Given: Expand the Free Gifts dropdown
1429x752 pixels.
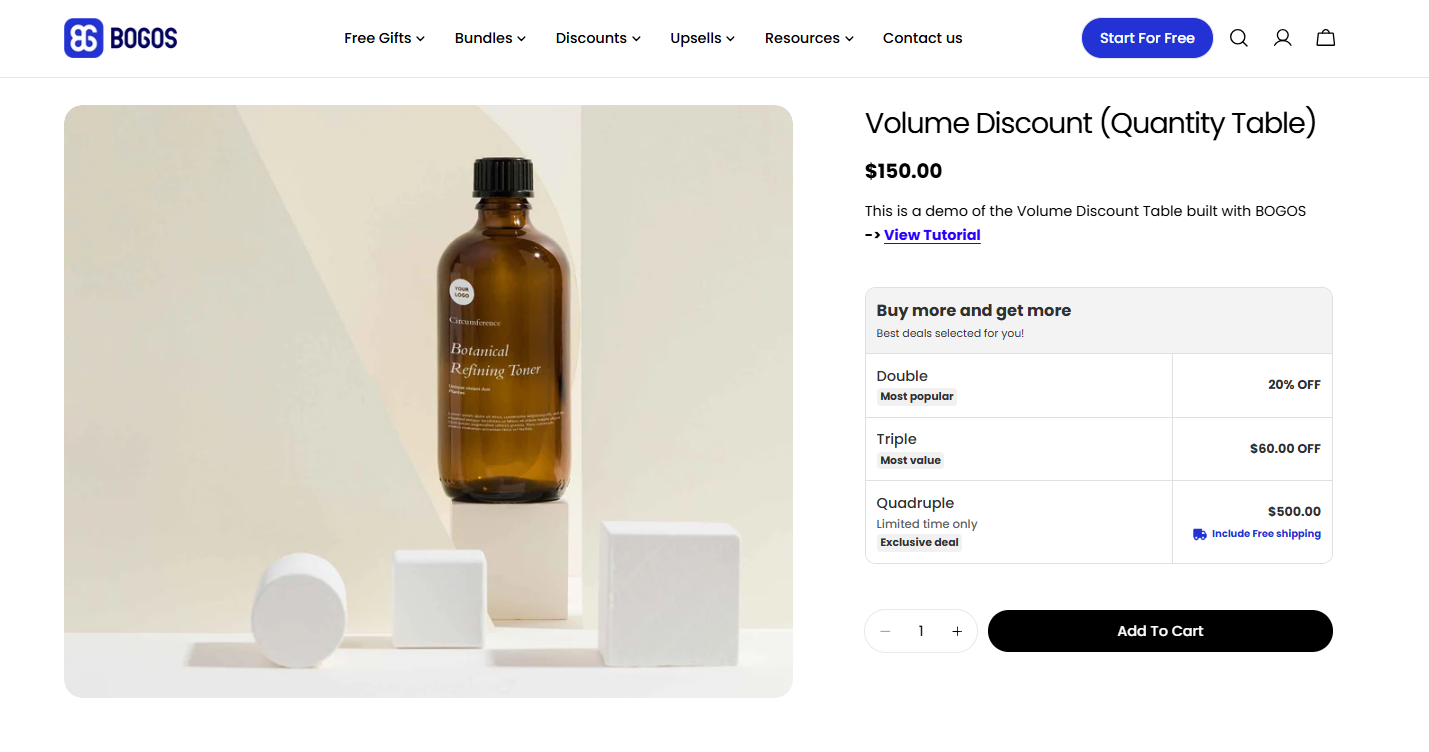Looking at the screenshot, I should pos(384,37).
